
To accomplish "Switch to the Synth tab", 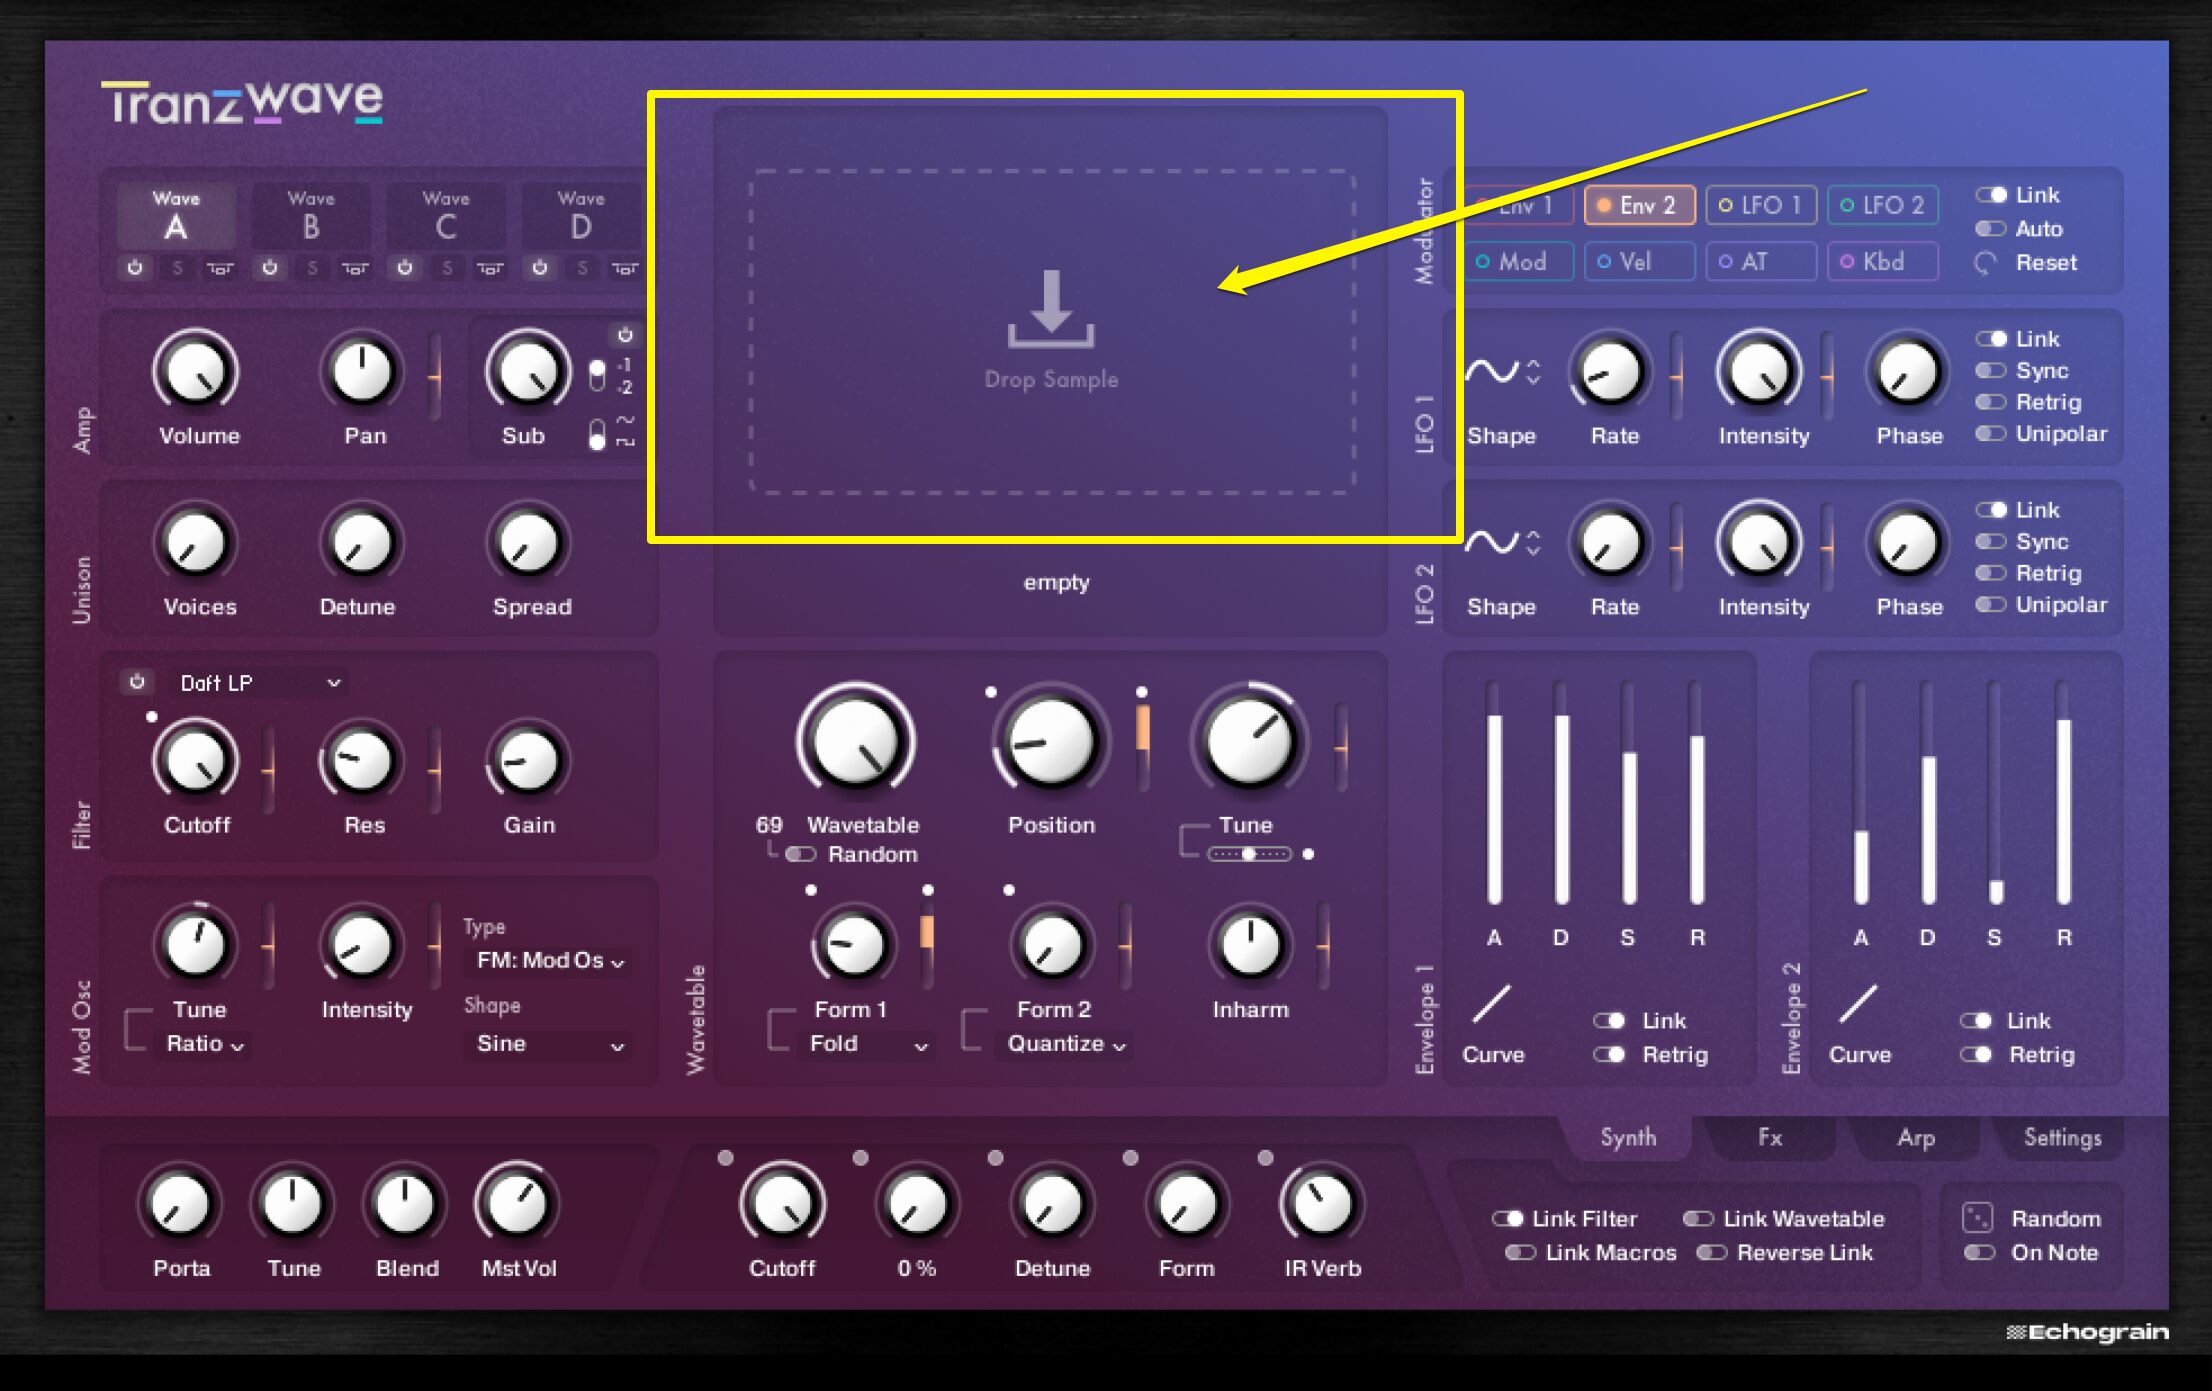I will tap(1628, 1137).
